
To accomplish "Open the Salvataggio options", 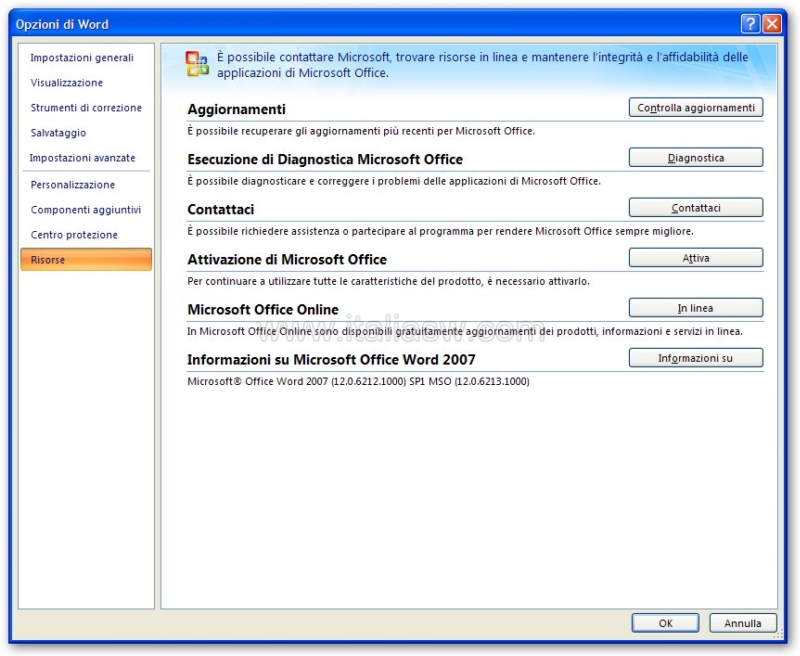I will pyautogui.click(x=58, y=133).
